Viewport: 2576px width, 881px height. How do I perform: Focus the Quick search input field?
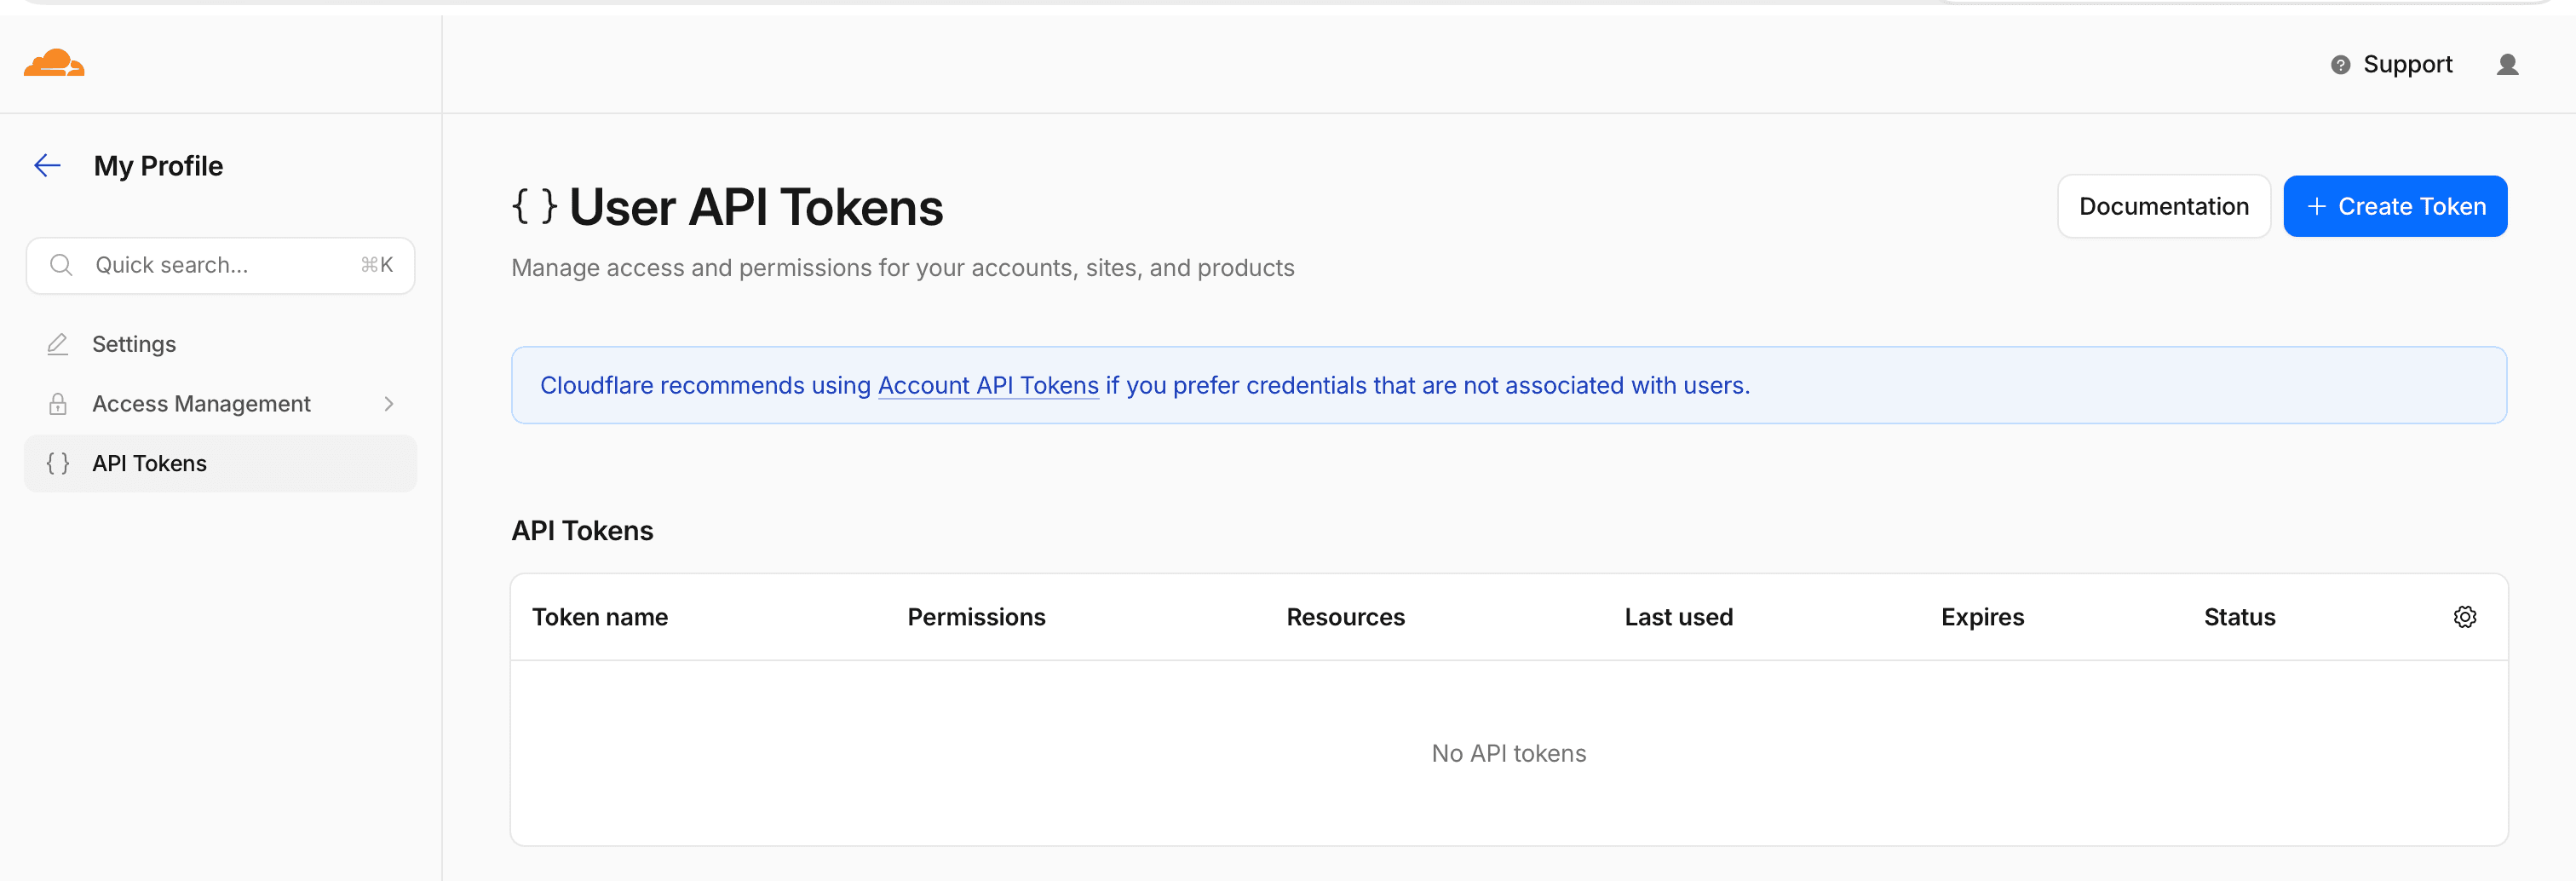click(x=220, y=265)
